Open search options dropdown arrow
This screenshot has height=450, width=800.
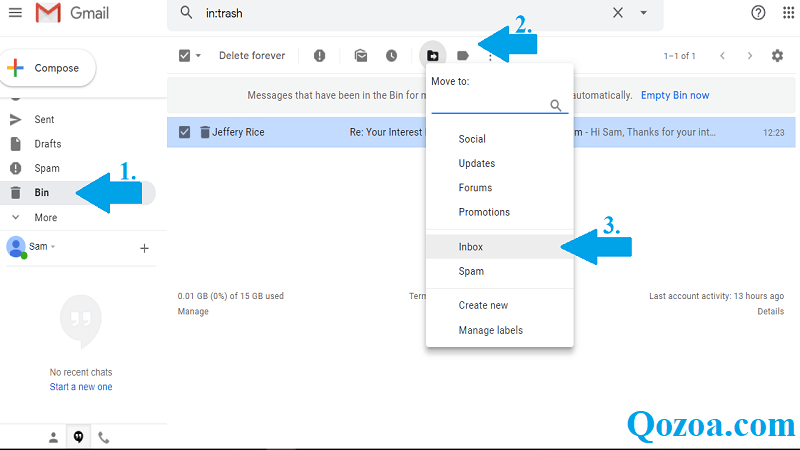tap(643, 13)
